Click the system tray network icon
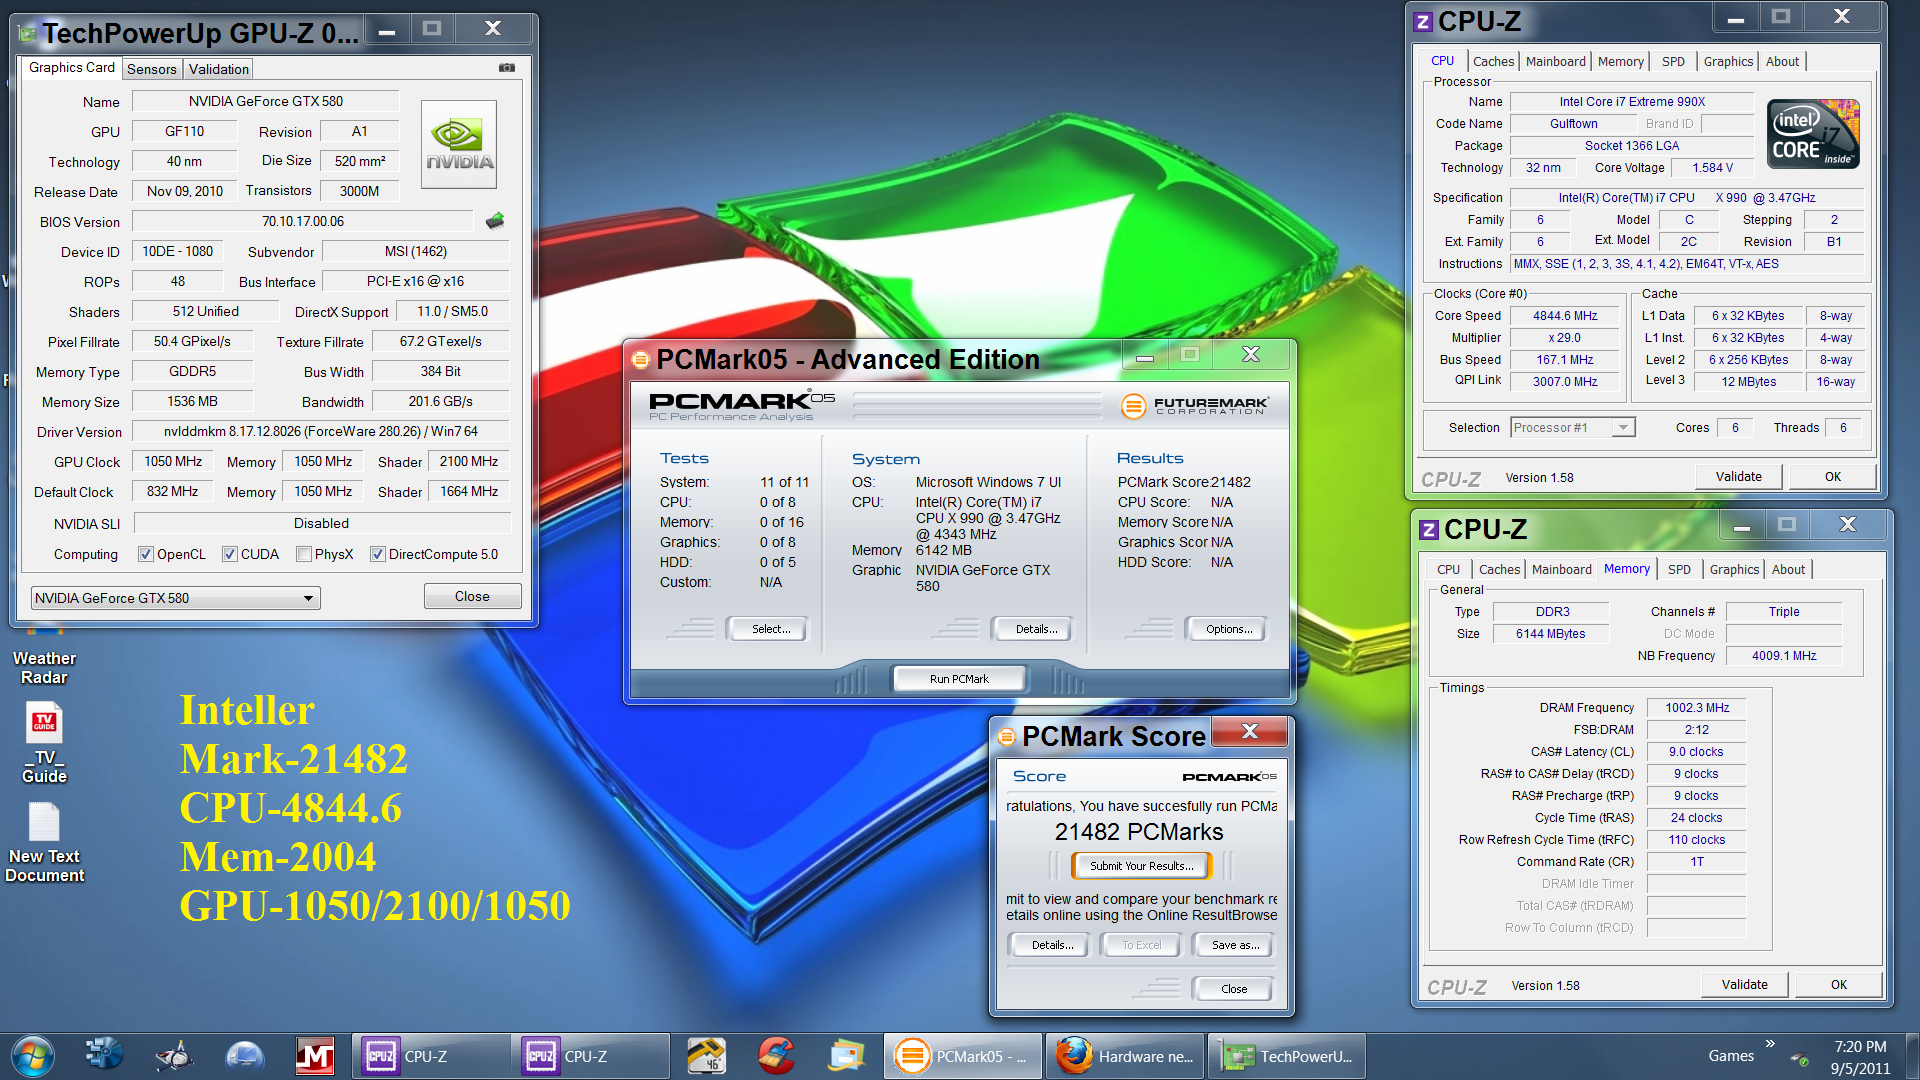Viewport: 1920px width, 1080px height. [1799, 1058]
